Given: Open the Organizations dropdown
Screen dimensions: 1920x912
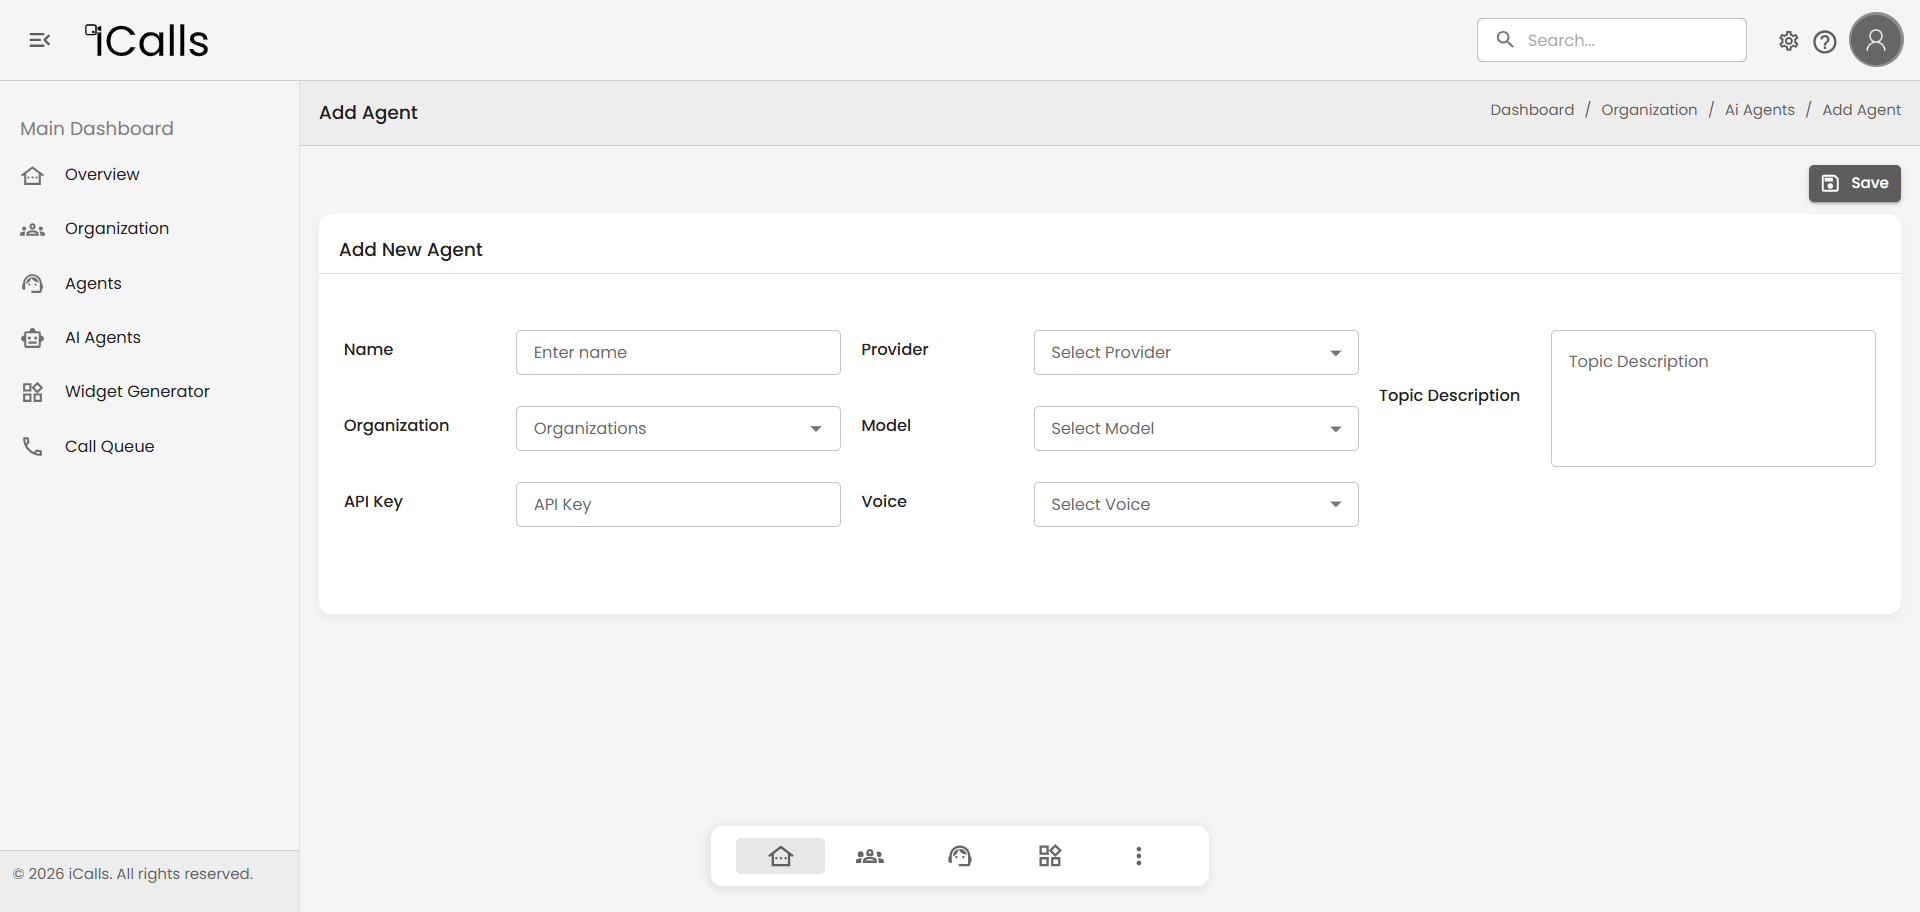Looking at the screenshot, I should click(x=677, y=428).
